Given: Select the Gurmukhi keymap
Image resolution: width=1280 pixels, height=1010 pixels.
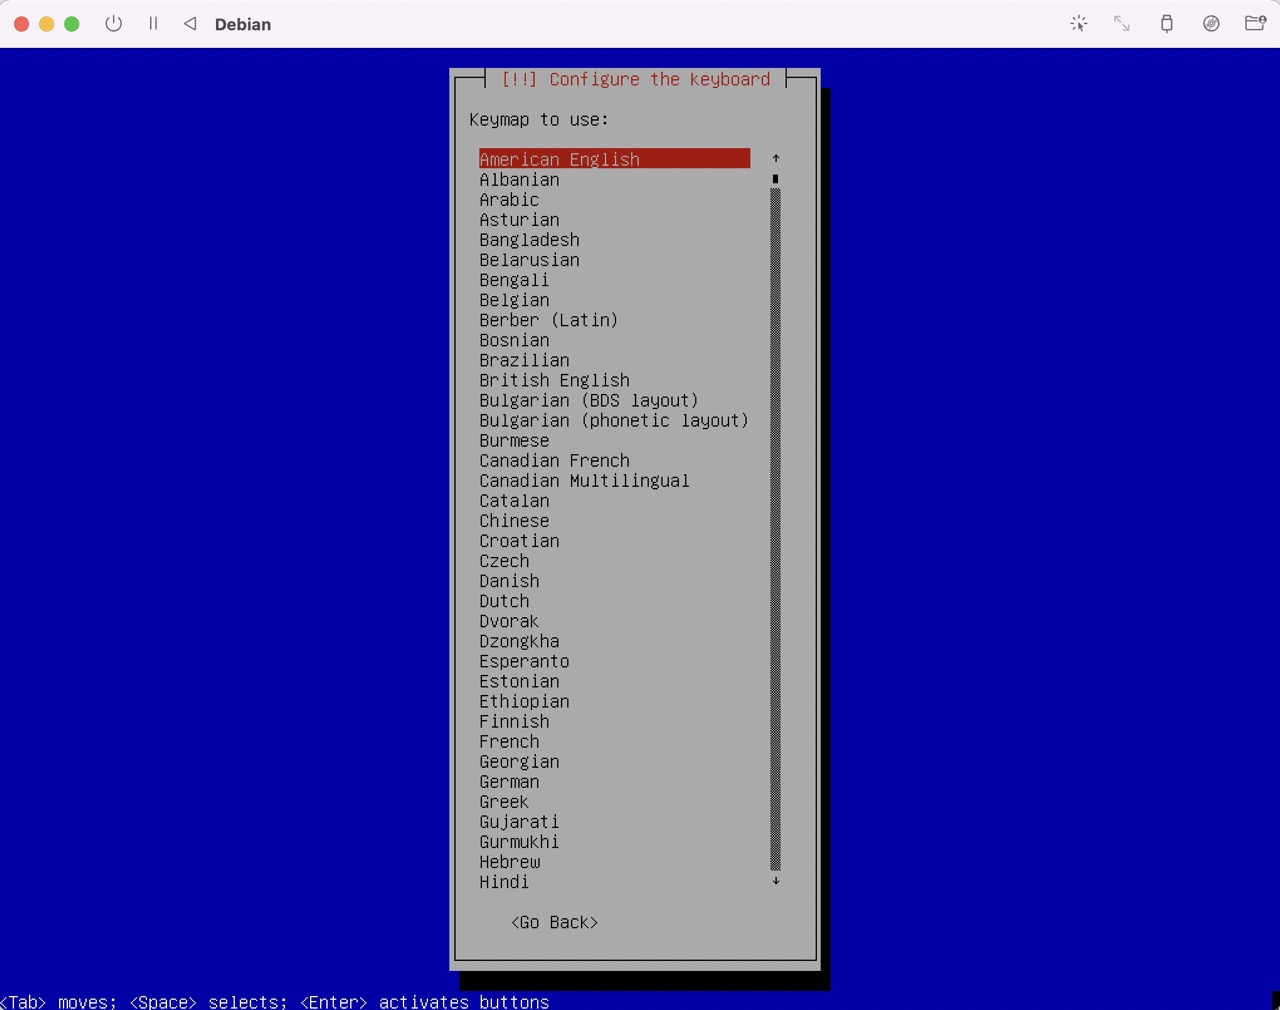Looking at the screenshot, I should click(519, 842).
